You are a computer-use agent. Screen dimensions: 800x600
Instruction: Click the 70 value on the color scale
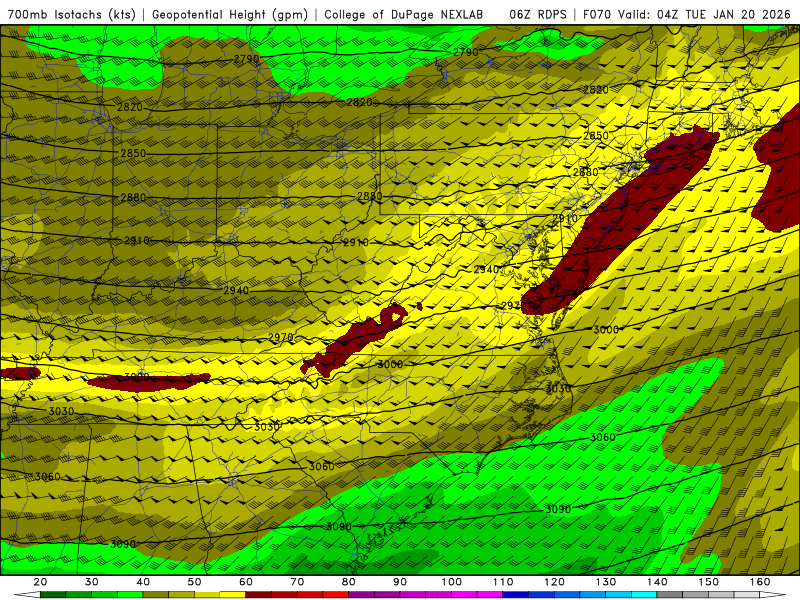click(297, 582)
